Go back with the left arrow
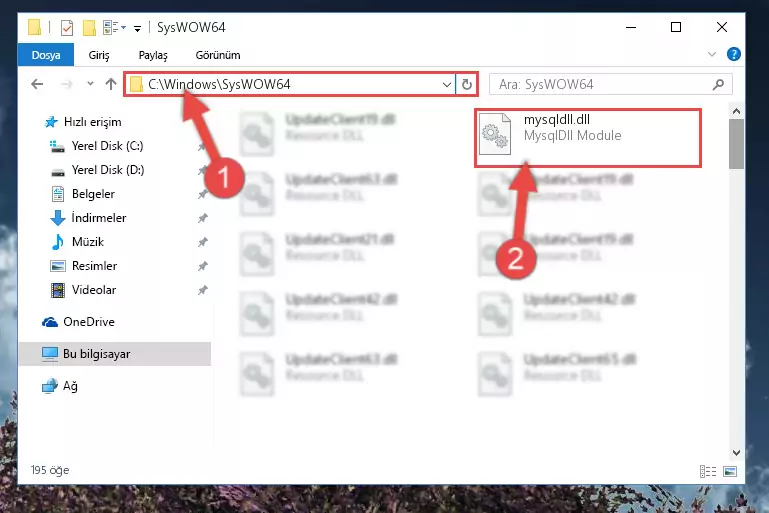Viewport: 769px width, 513px height. (37, 84)
